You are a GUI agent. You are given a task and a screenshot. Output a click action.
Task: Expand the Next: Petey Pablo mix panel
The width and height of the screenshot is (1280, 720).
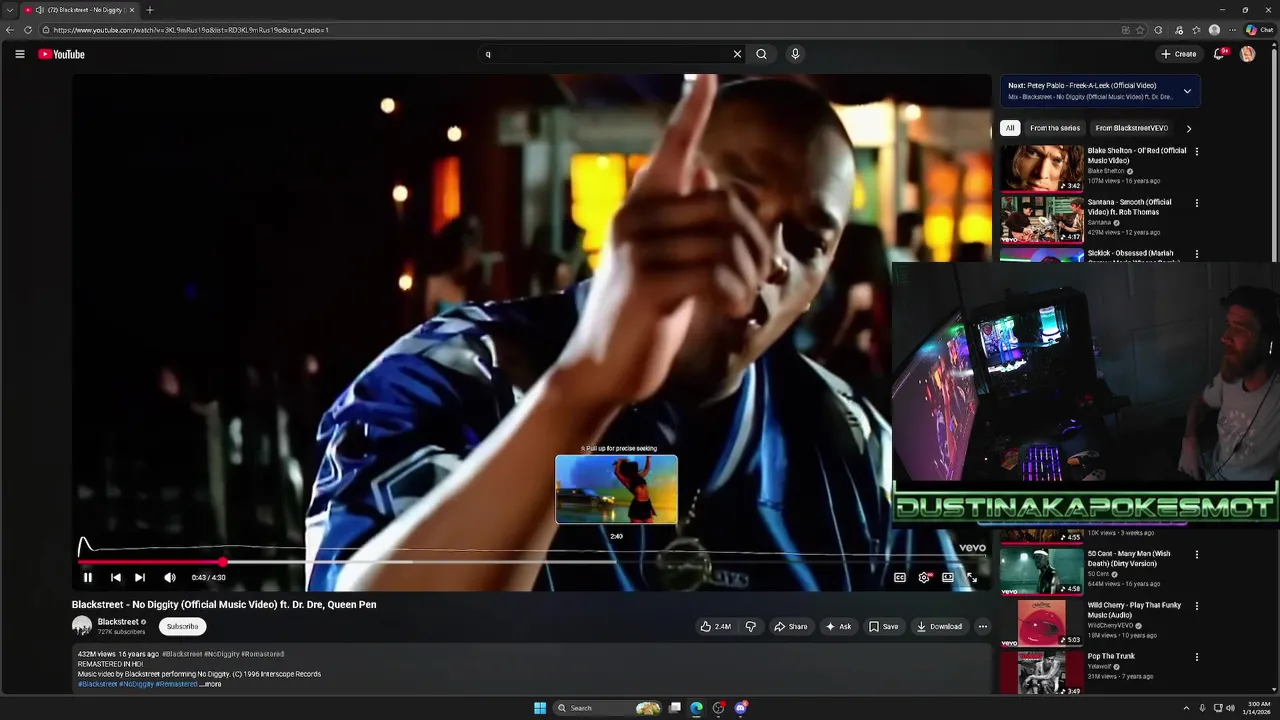click(1187, 91)
